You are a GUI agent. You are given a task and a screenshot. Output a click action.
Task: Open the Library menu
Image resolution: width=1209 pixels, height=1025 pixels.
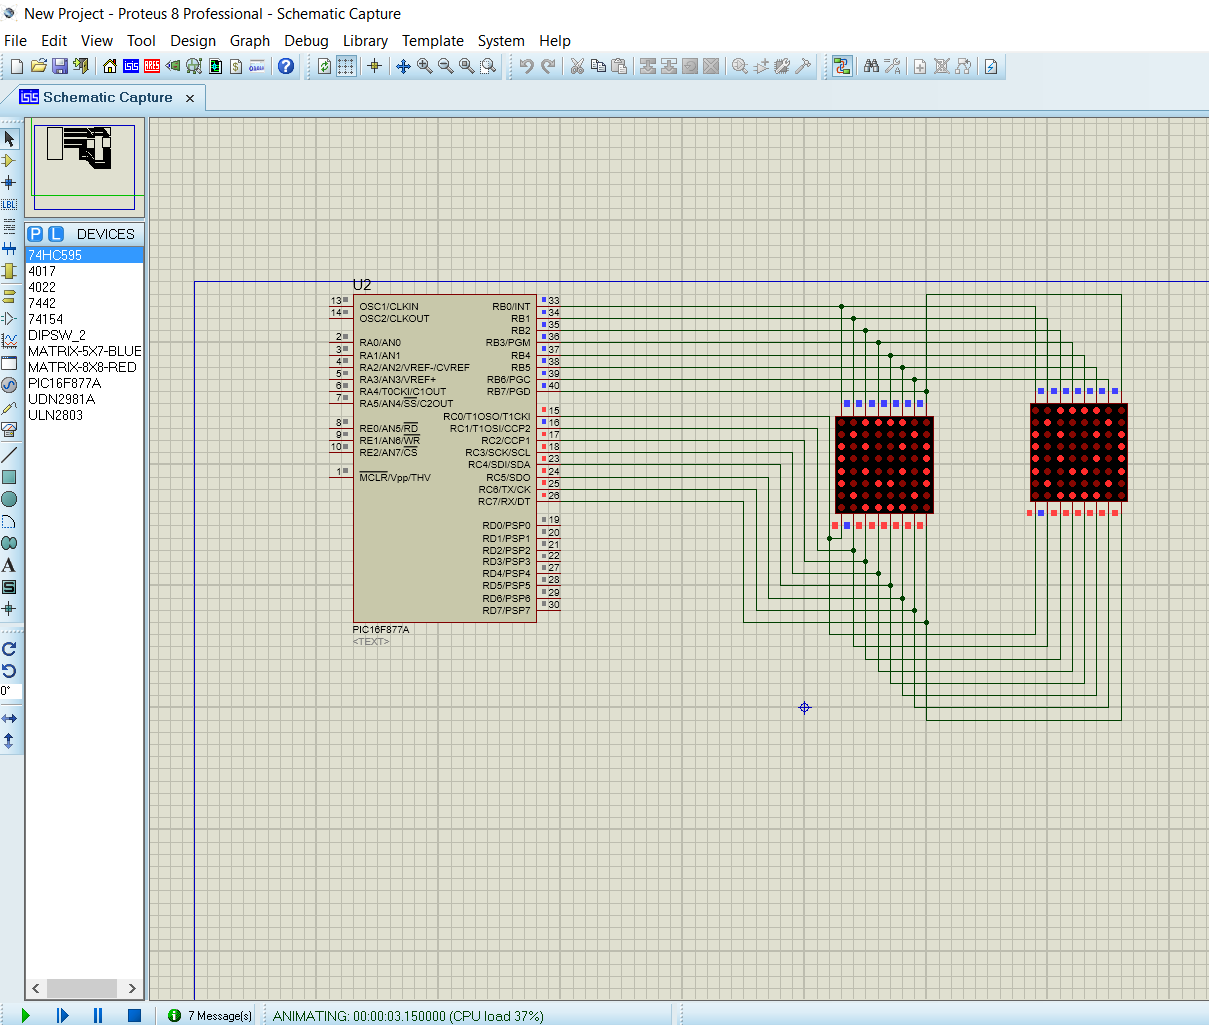coord(365,41)
